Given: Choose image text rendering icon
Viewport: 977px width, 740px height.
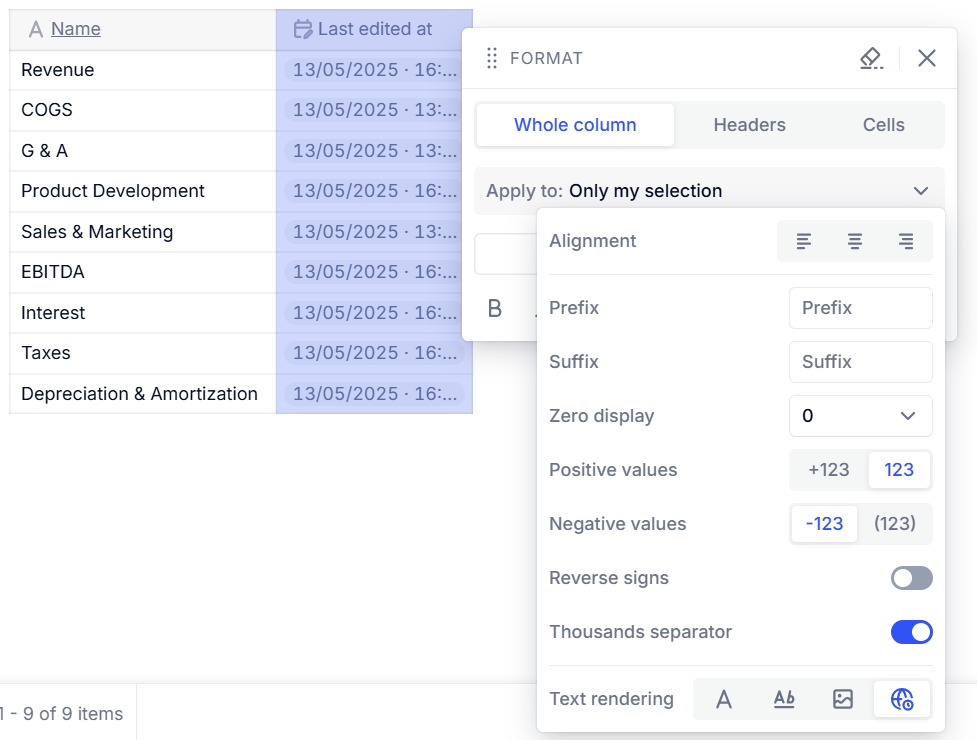Looking at the screenshot, I should pyautogui.click(x=843, y=699).
